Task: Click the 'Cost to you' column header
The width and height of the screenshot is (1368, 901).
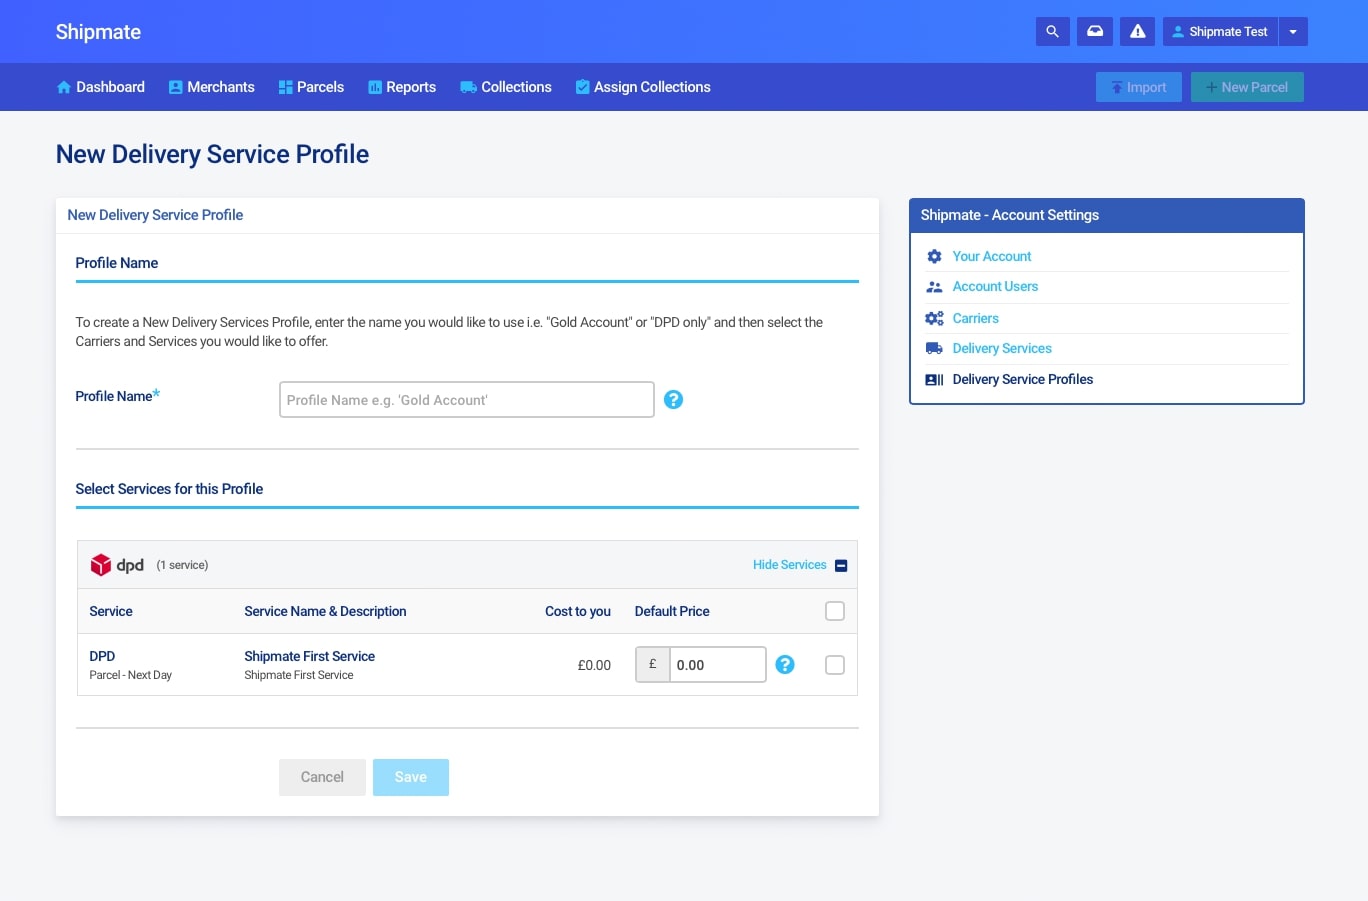Action: [578, 611]
